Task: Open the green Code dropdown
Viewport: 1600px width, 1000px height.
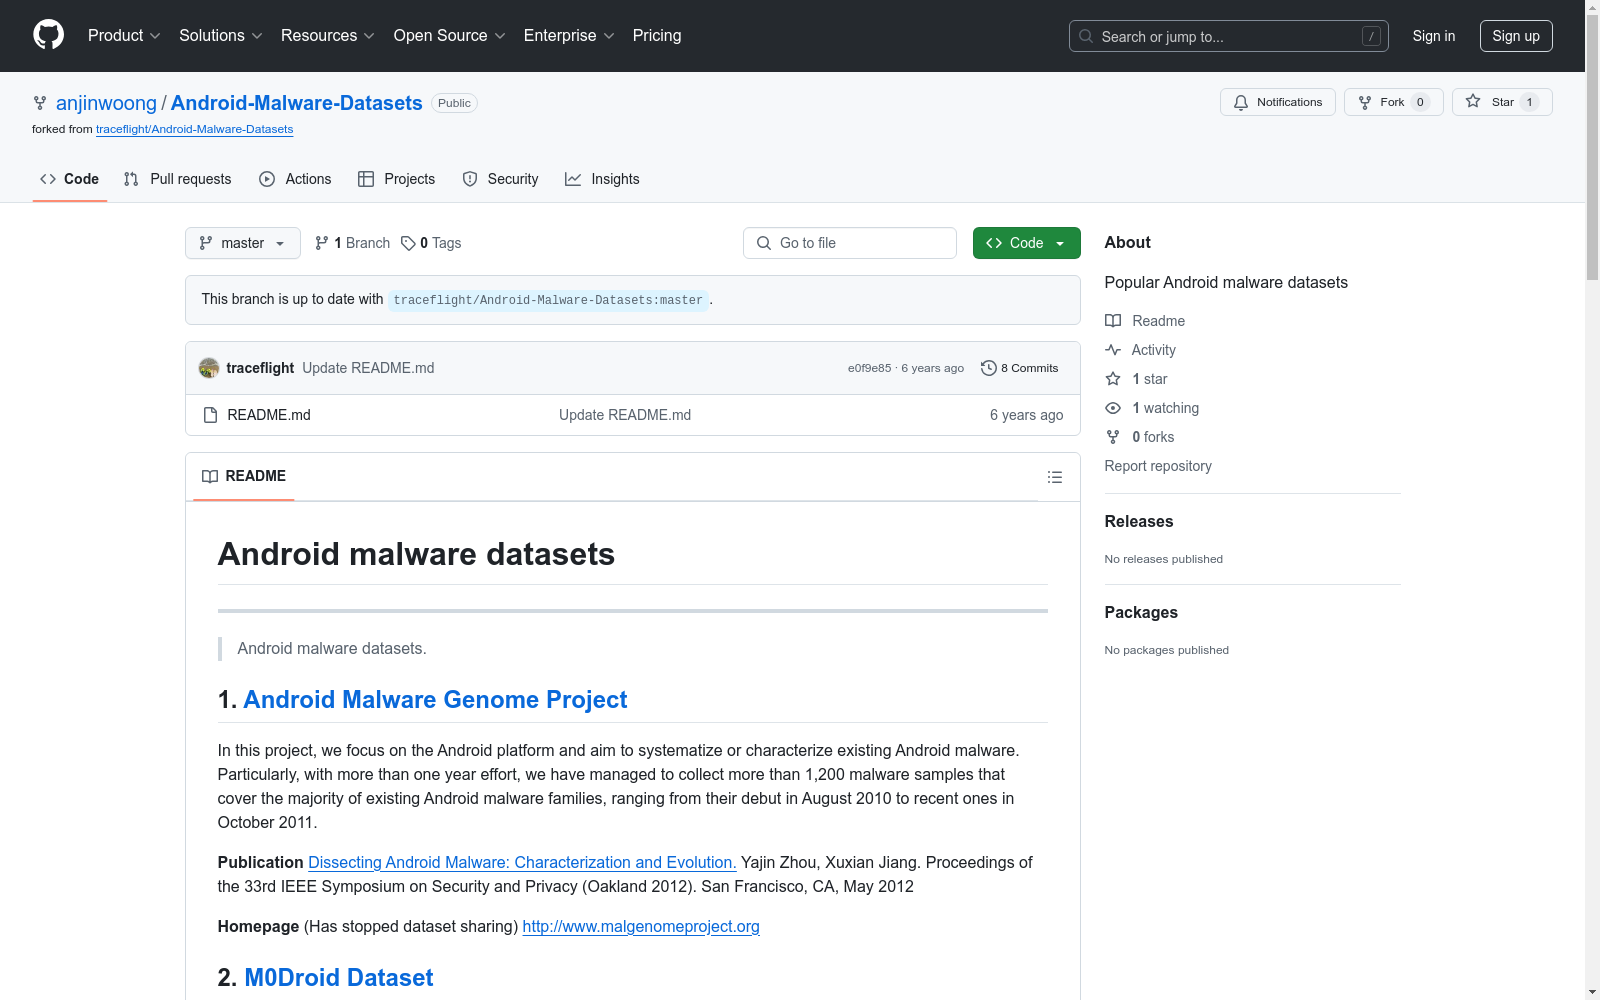Action: (1026, 243)
